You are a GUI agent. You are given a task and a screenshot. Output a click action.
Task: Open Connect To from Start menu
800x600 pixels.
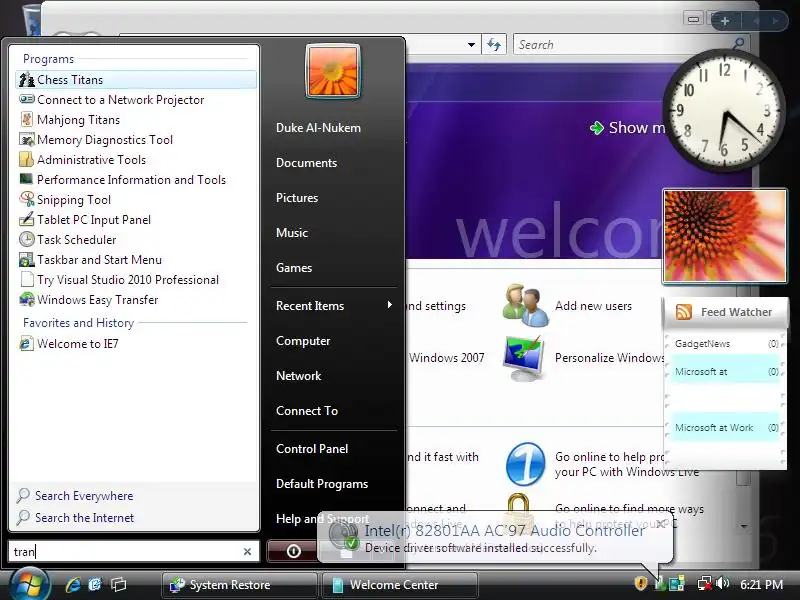click(x=307, y=411)
